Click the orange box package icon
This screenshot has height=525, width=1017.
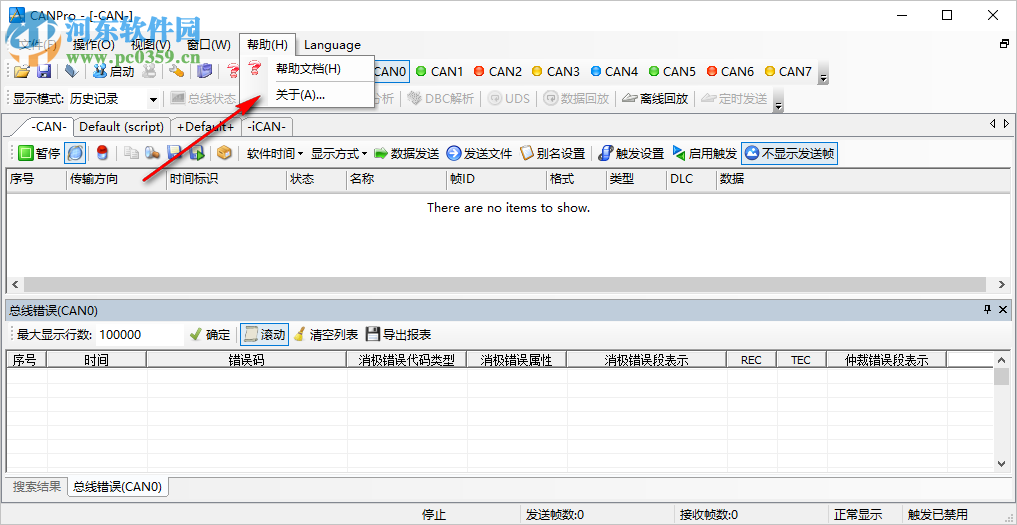224,154
